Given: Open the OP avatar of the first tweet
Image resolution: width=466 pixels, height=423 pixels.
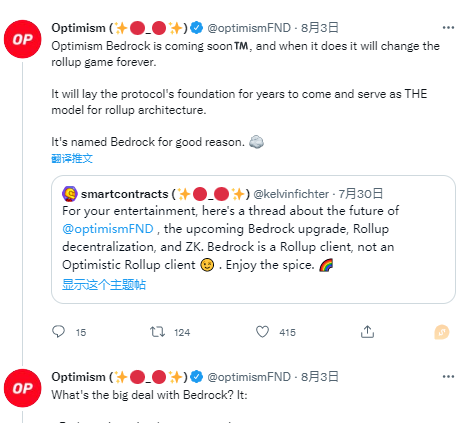Looking at the screenshot, I should point(23,39).
